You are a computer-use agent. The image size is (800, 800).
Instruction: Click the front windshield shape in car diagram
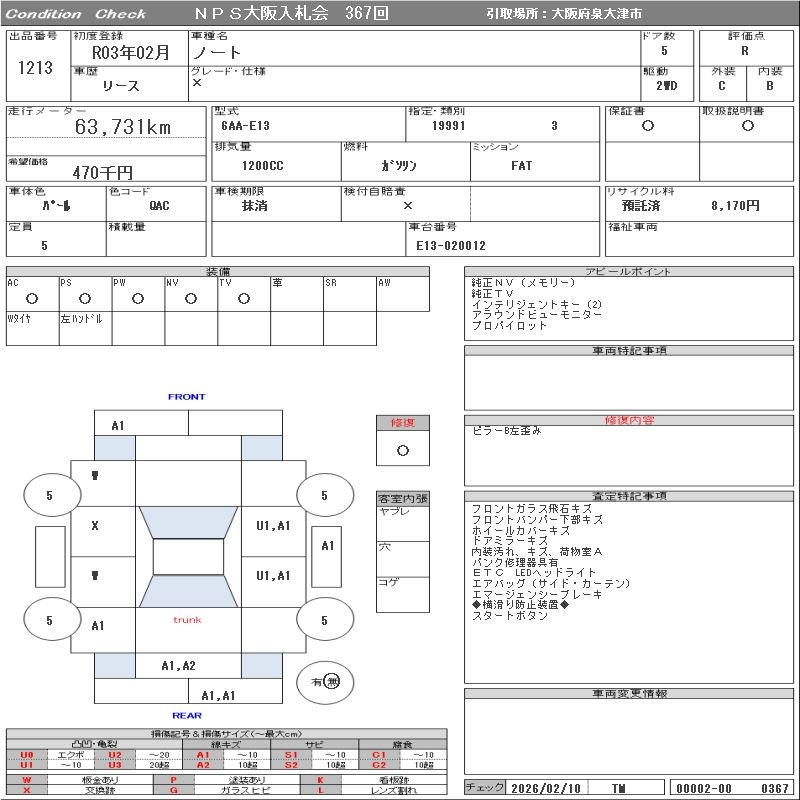click(188, 522)
